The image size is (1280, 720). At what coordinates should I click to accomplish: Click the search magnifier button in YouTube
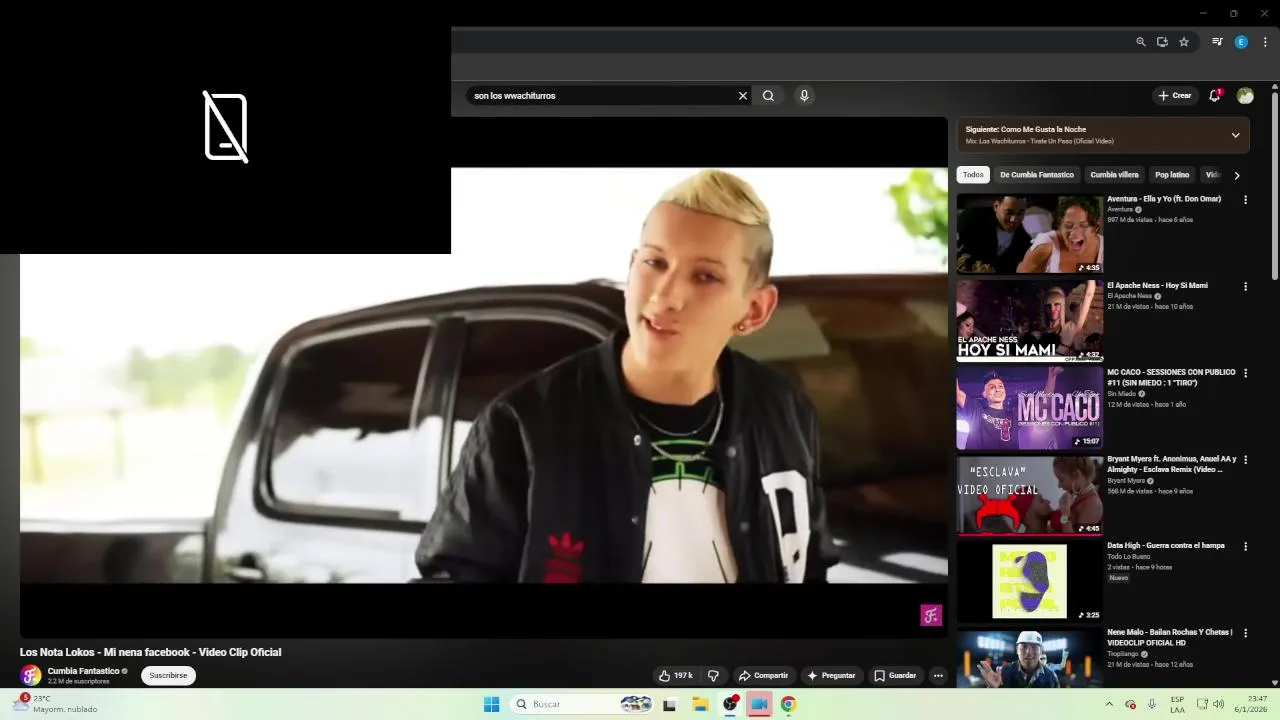(x=768, y=96)
